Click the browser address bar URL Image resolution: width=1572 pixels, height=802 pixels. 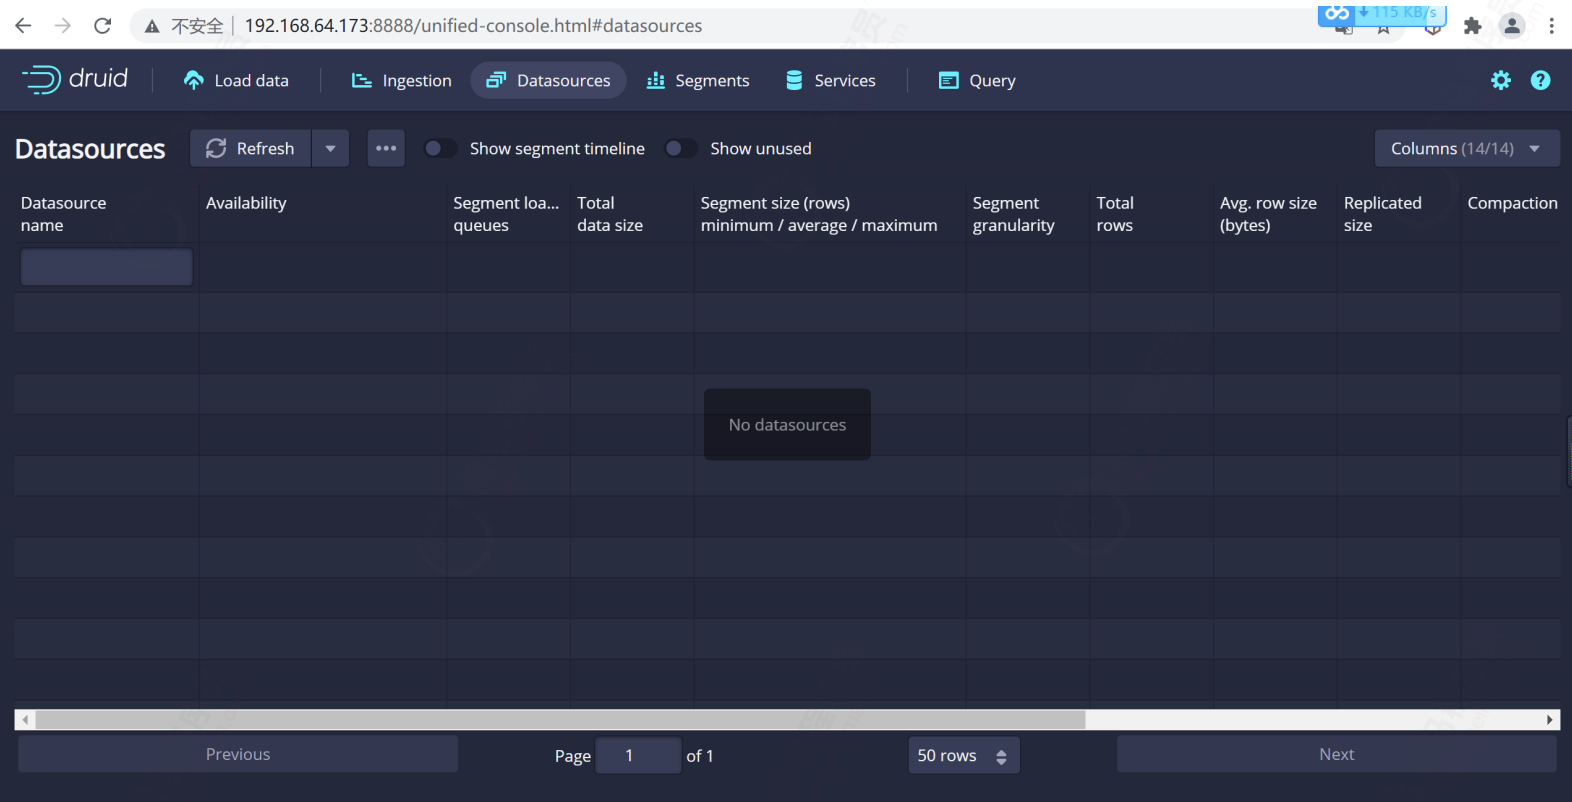pos(473,25)
